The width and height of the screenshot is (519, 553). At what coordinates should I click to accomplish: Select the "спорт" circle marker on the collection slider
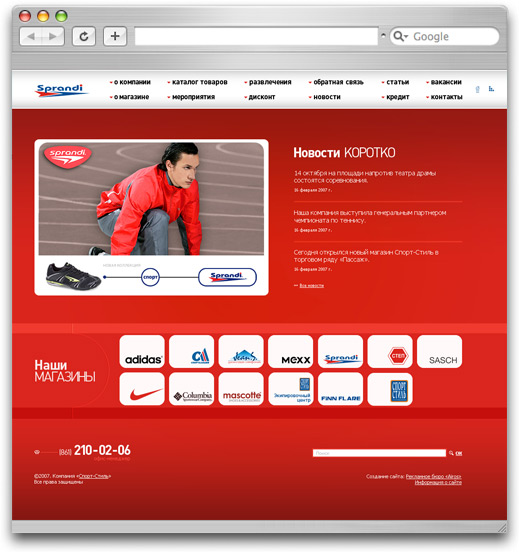click(x=150, y=277)
